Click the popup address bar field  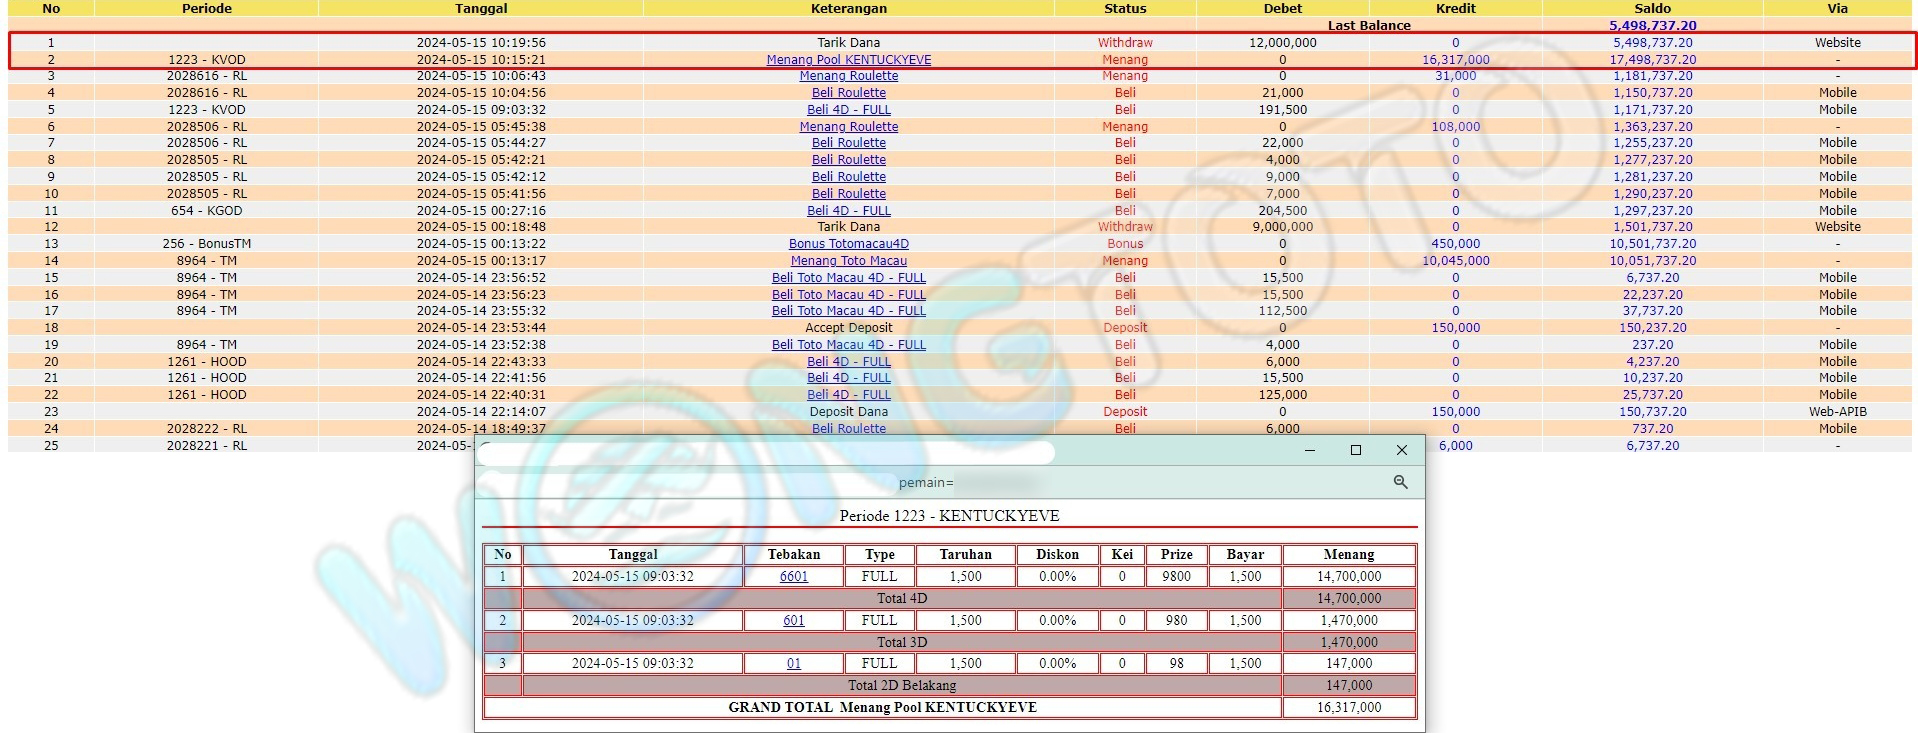[765, 453]
